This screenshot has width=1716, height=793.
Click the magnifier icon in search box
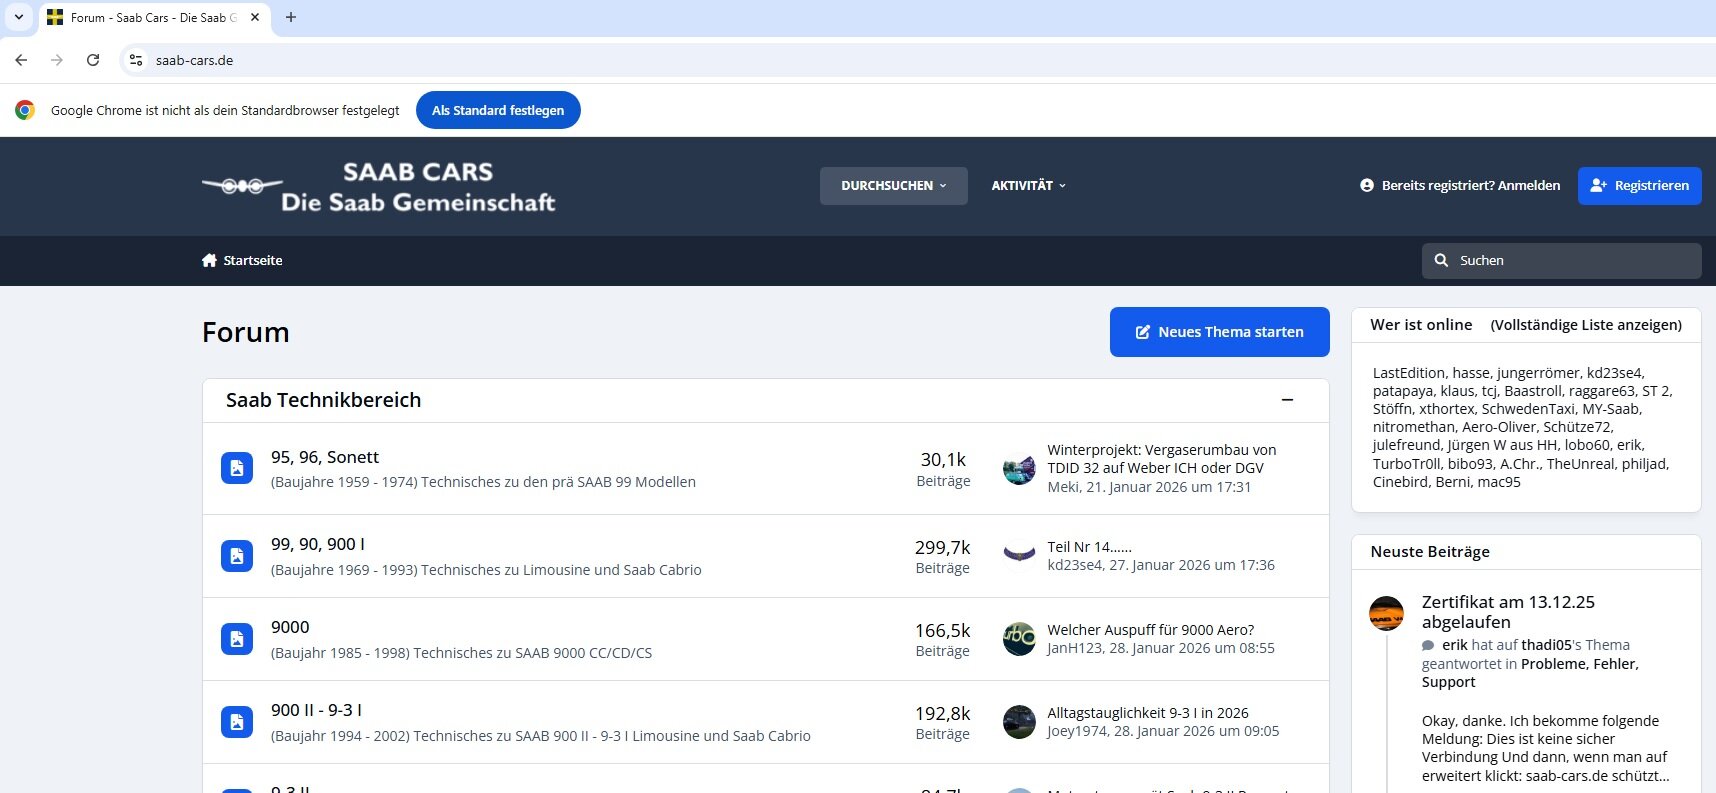click(1441, 261)
